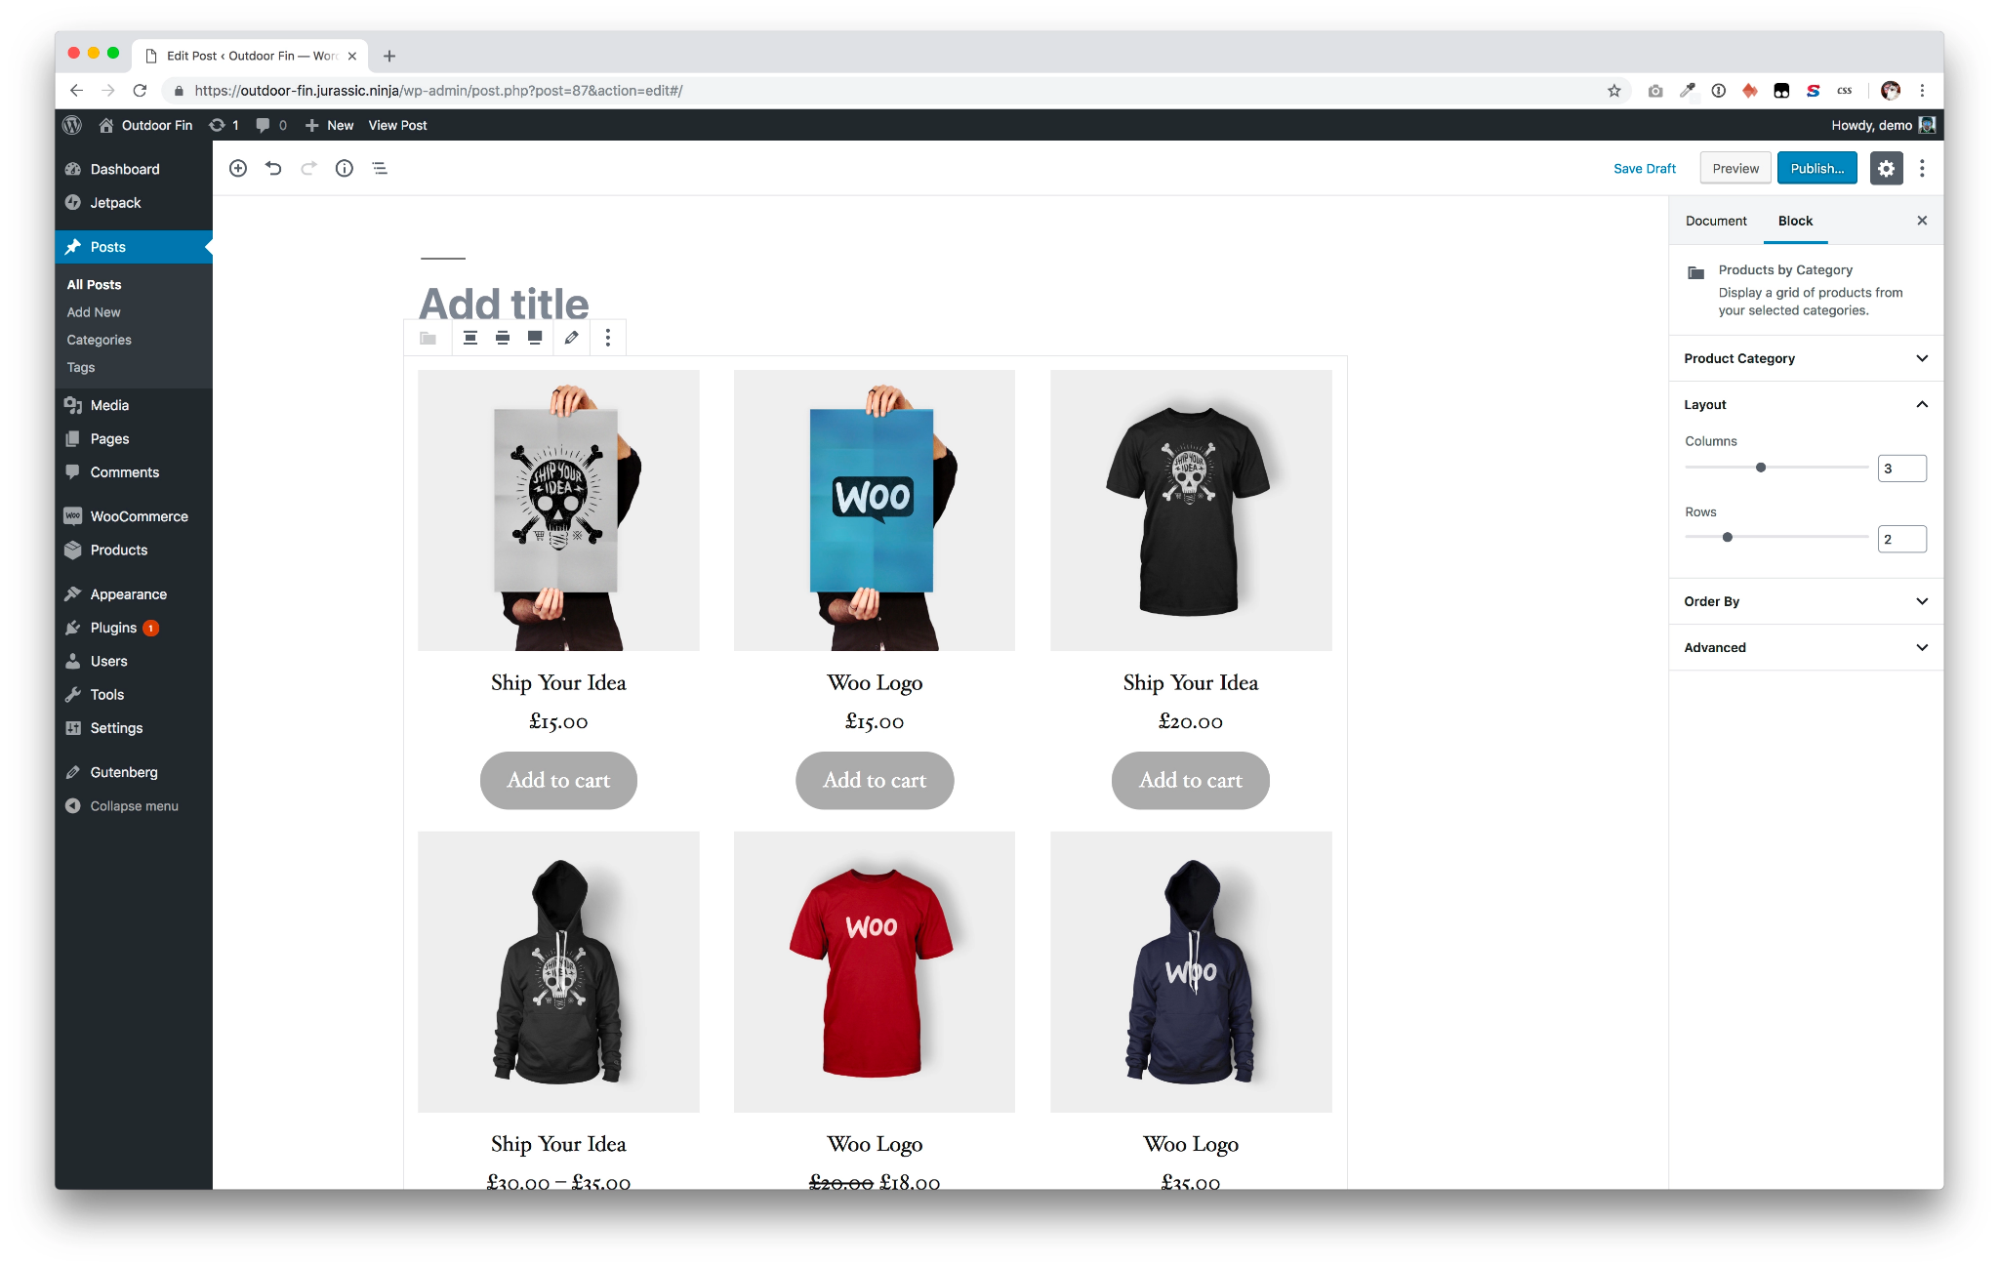The height and width of the screenshot is (1268, 1999).
Task: Expand the Advanced section
Action: point(1807,647)
